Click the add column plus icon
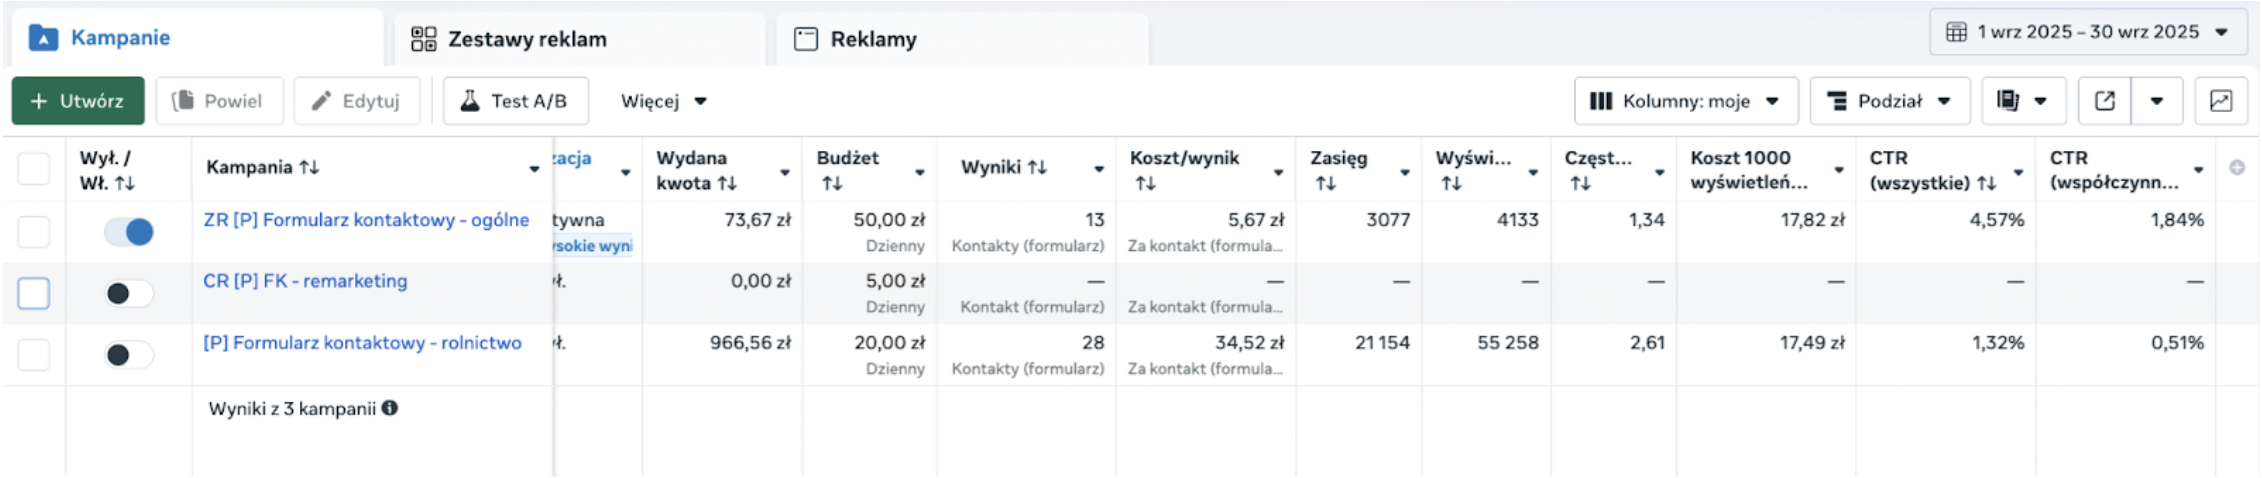This screenshot has width=2262, height=478. pos(2237,168)
